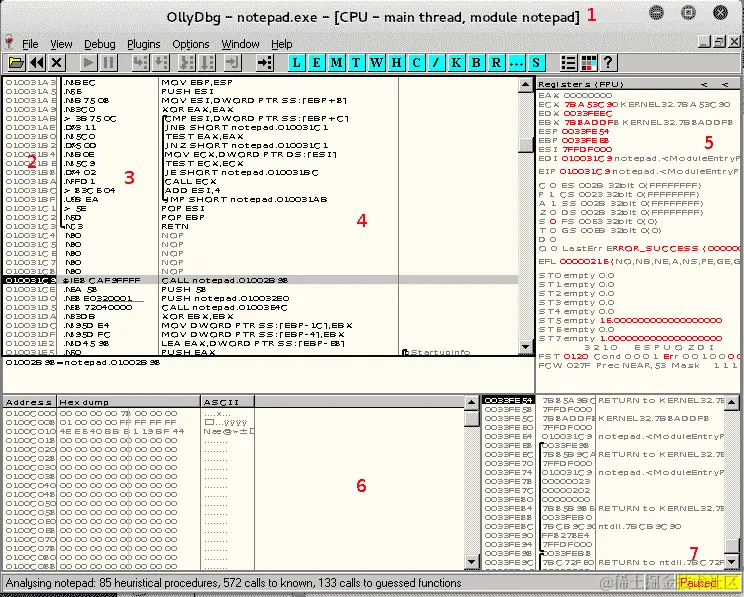Show the Log window with the L button
The height and width of the screenshot is (597, 744).
click(x=297, y=63)
